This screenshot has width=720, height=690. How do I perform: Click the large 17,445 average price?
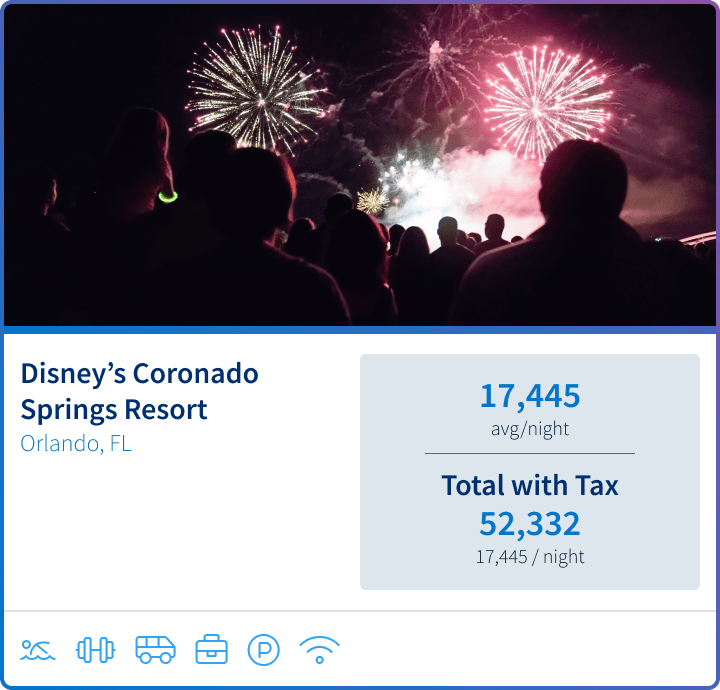point(530,396)
